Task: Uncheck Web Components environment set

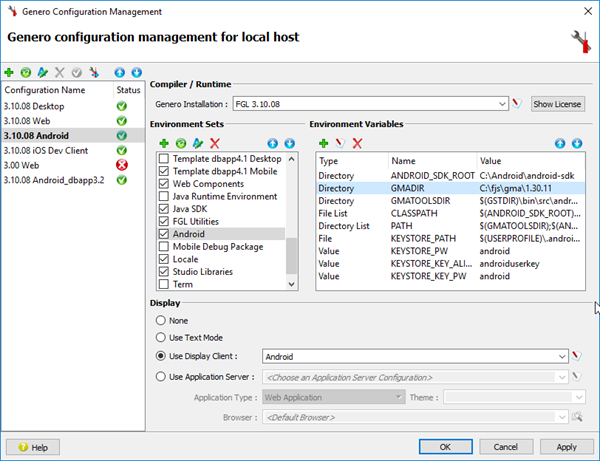Action: [164, 184]
